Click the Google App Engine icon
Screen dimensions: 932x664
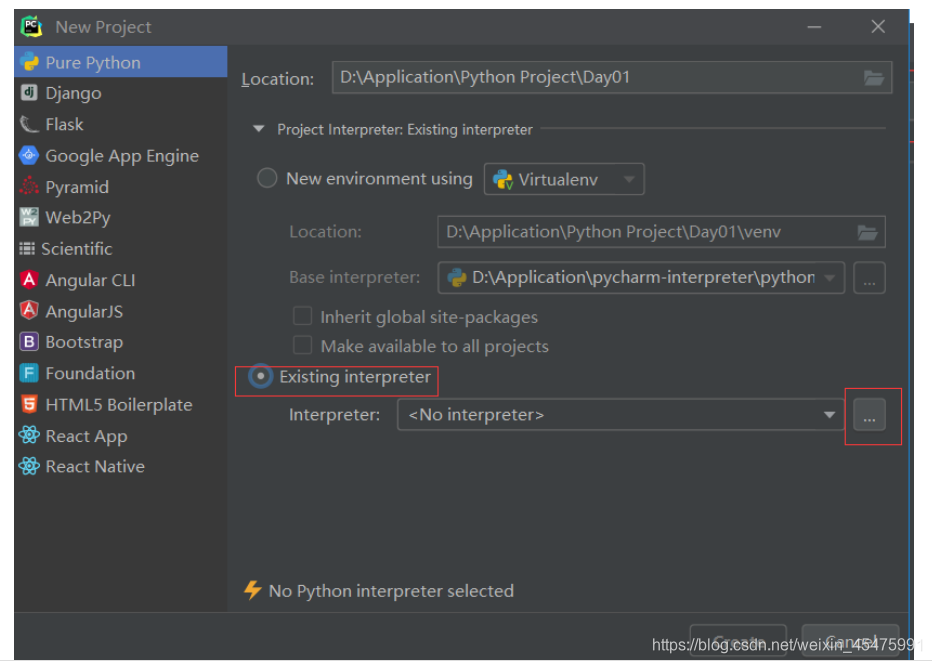tap(29, 156)
